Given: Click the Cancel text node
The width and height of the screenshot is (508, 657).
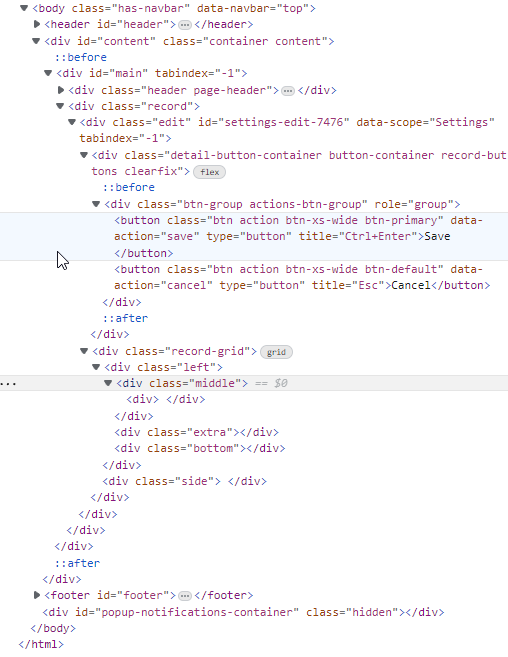Looking at the screenshot, I should click(411, 285).
